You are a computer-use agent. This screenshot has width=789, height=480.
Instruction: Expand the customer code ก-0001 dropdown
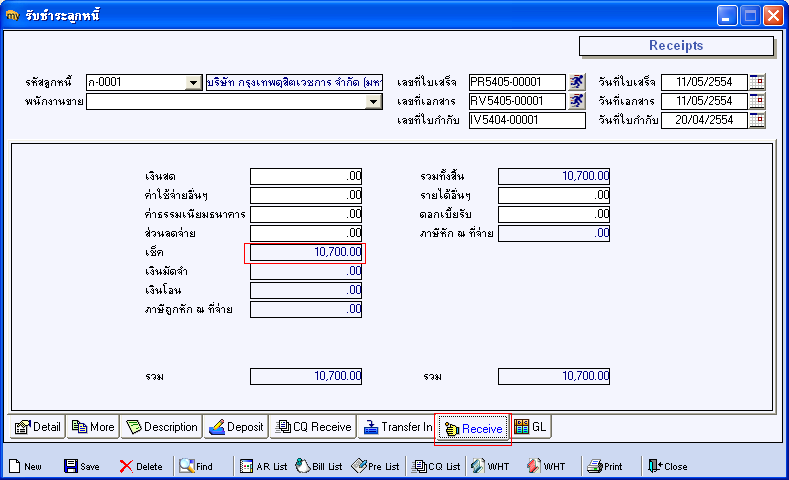[194, 83]
